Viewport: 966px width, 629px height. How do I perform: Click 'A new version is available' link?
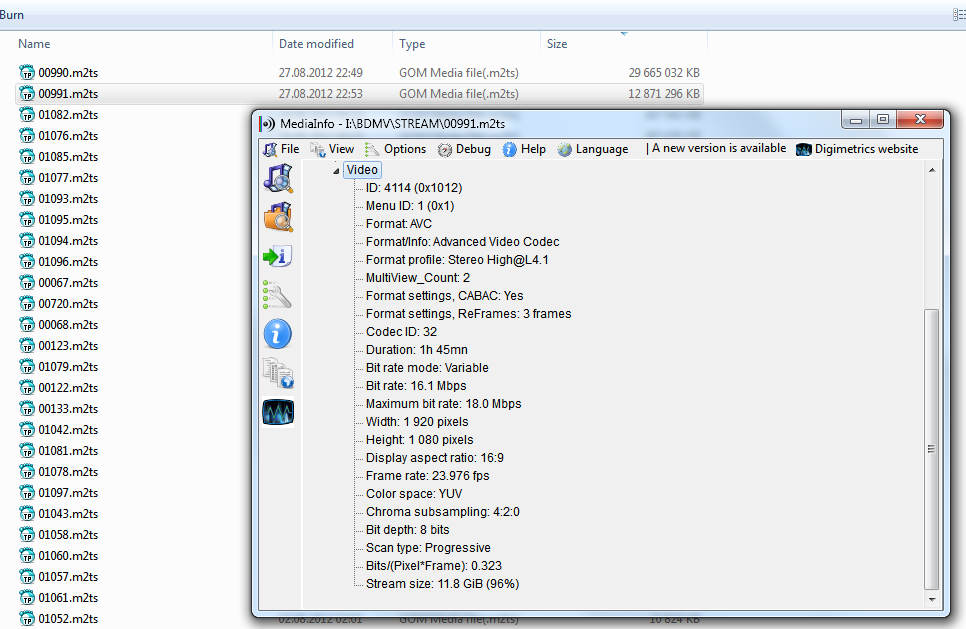coord(719,149)
